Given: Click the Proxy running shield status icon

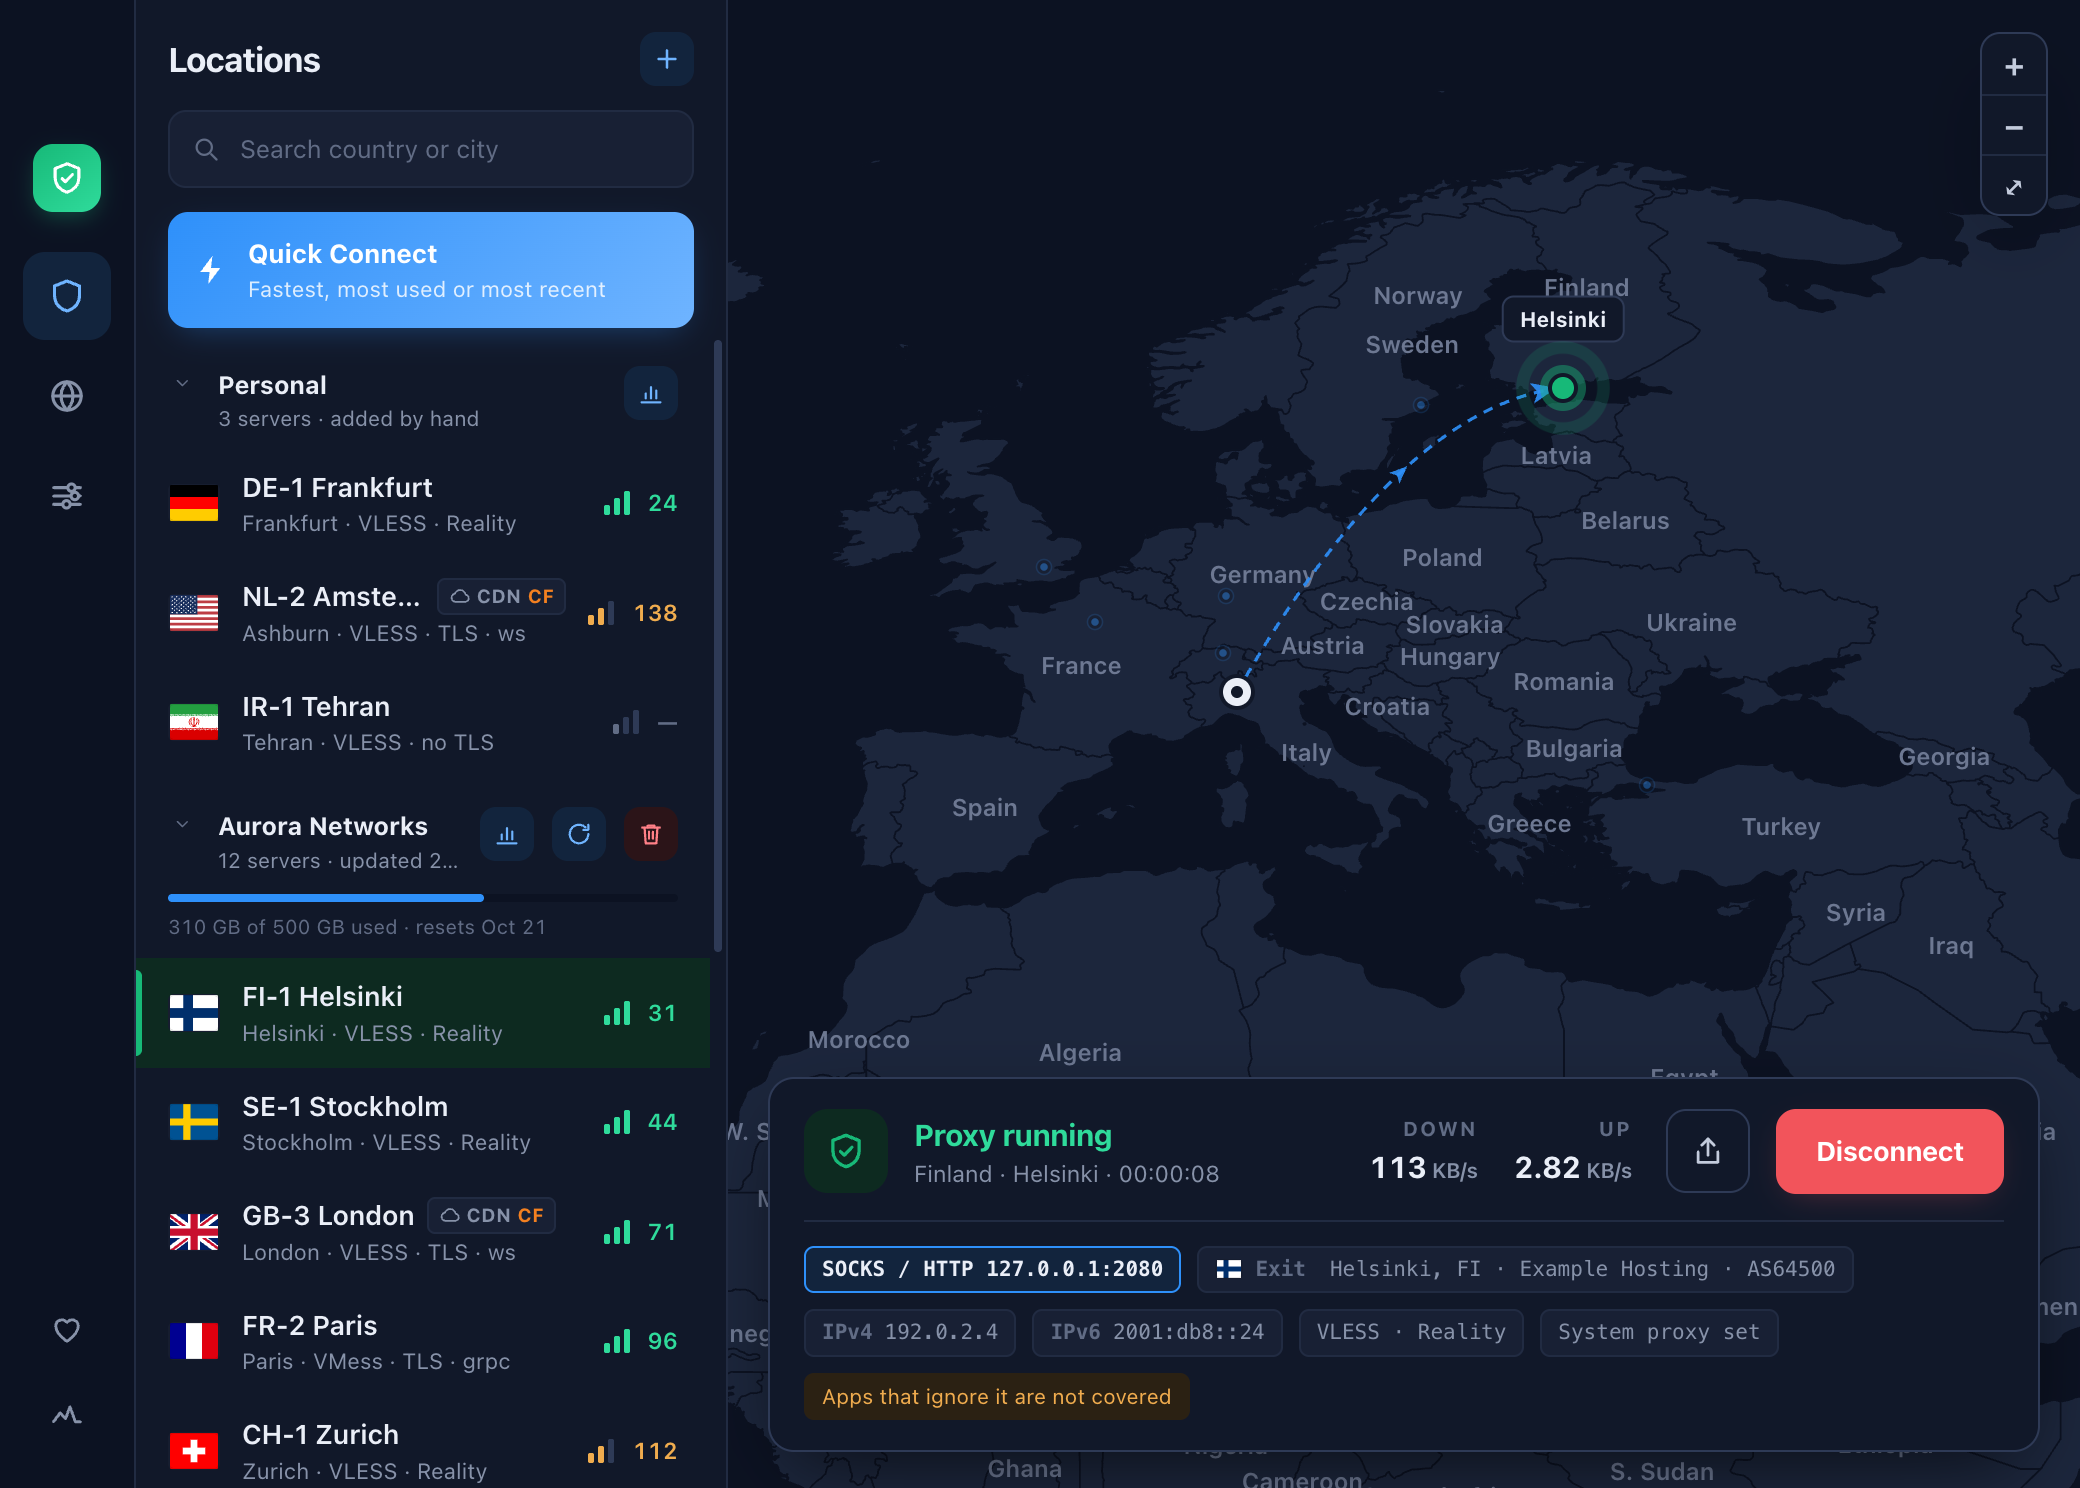Looking at the screenshot, I should click(846, 1151).
